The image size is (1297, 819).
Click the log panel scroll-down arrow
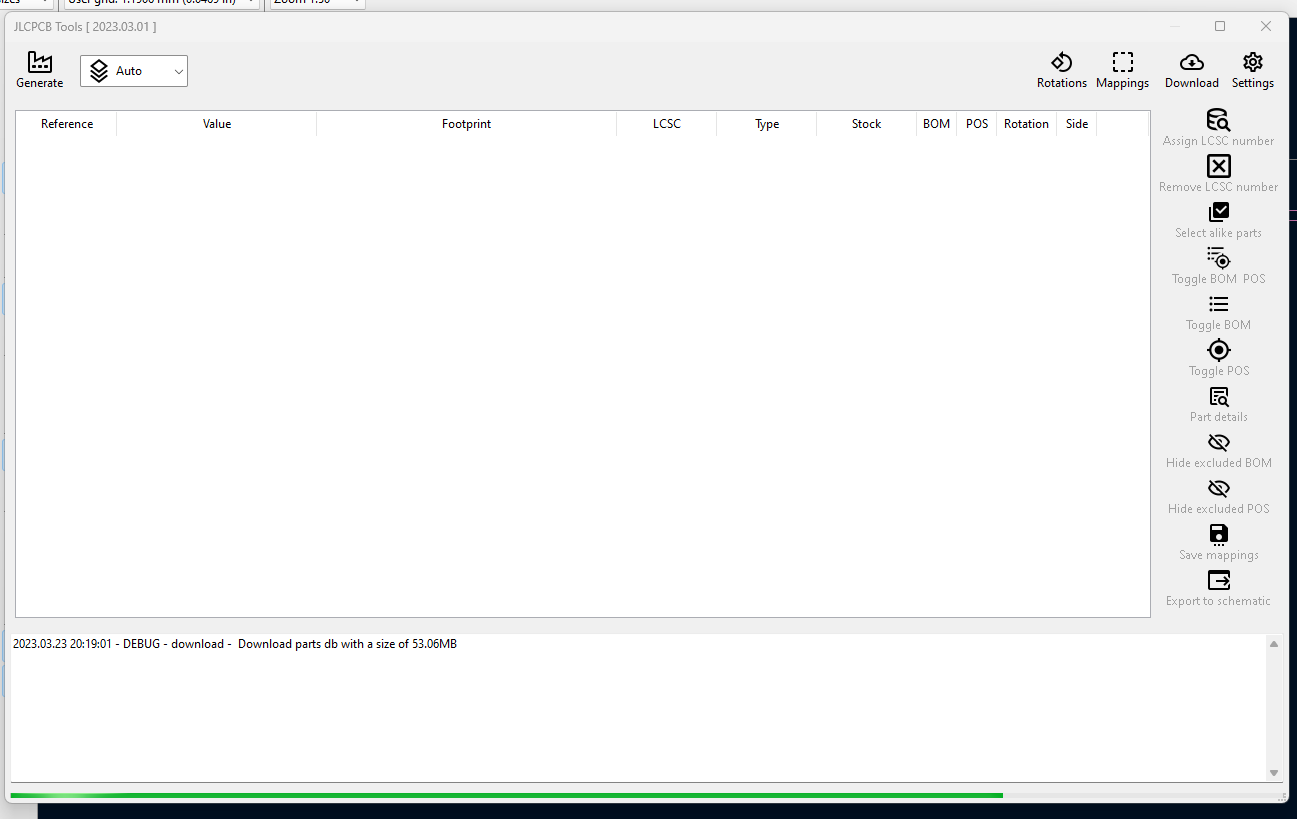tap(1274, 773)
